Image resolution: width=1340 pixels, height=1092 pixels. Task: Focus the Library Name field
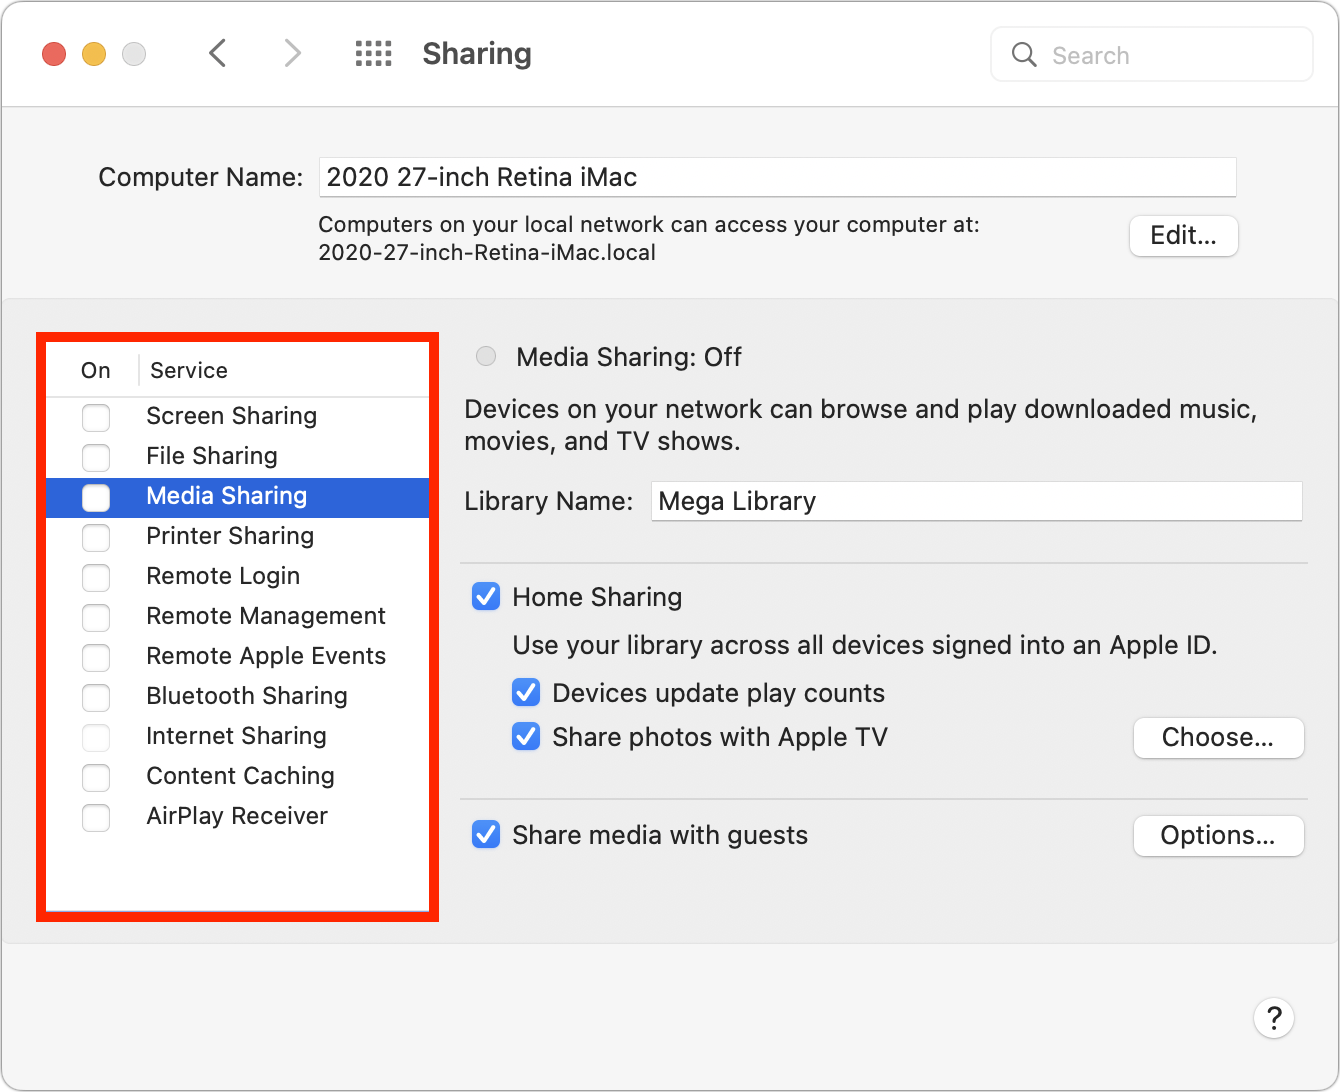[x=975, y=501]
